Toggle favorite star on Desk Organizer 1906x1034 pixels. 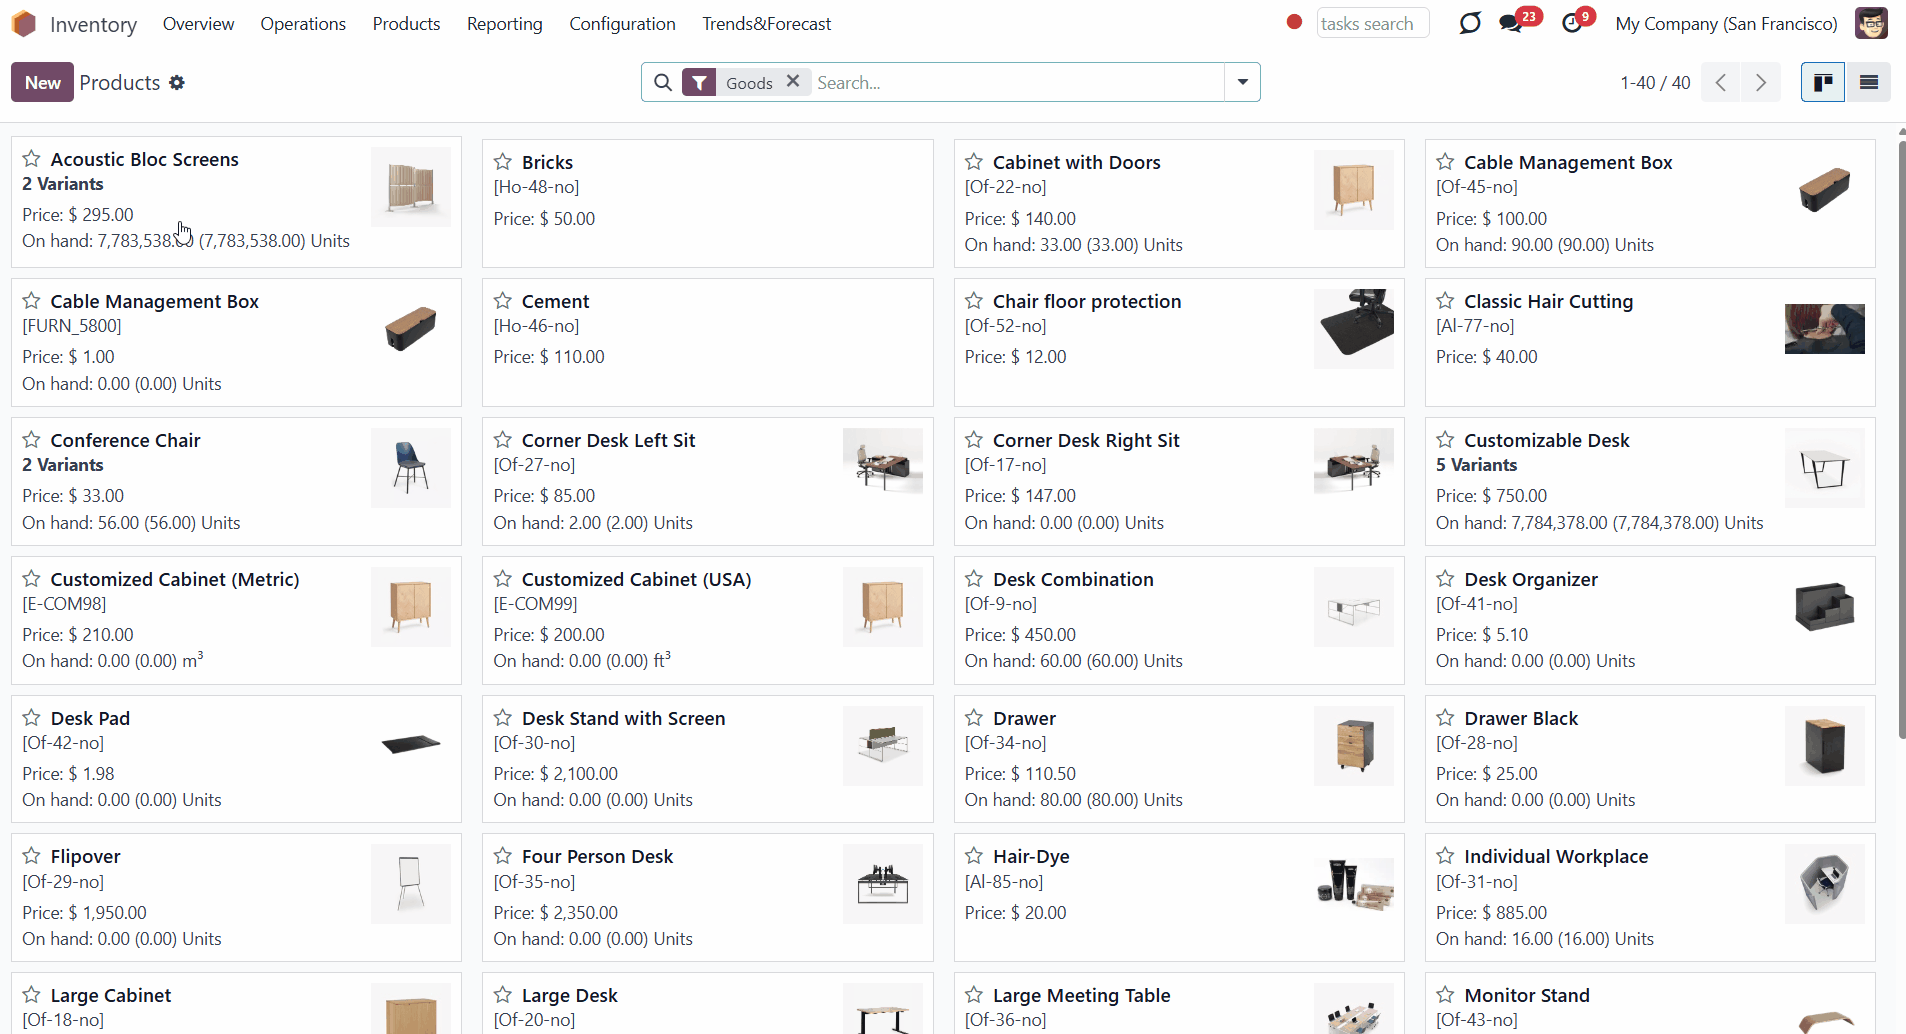[x=1445, y=578]
